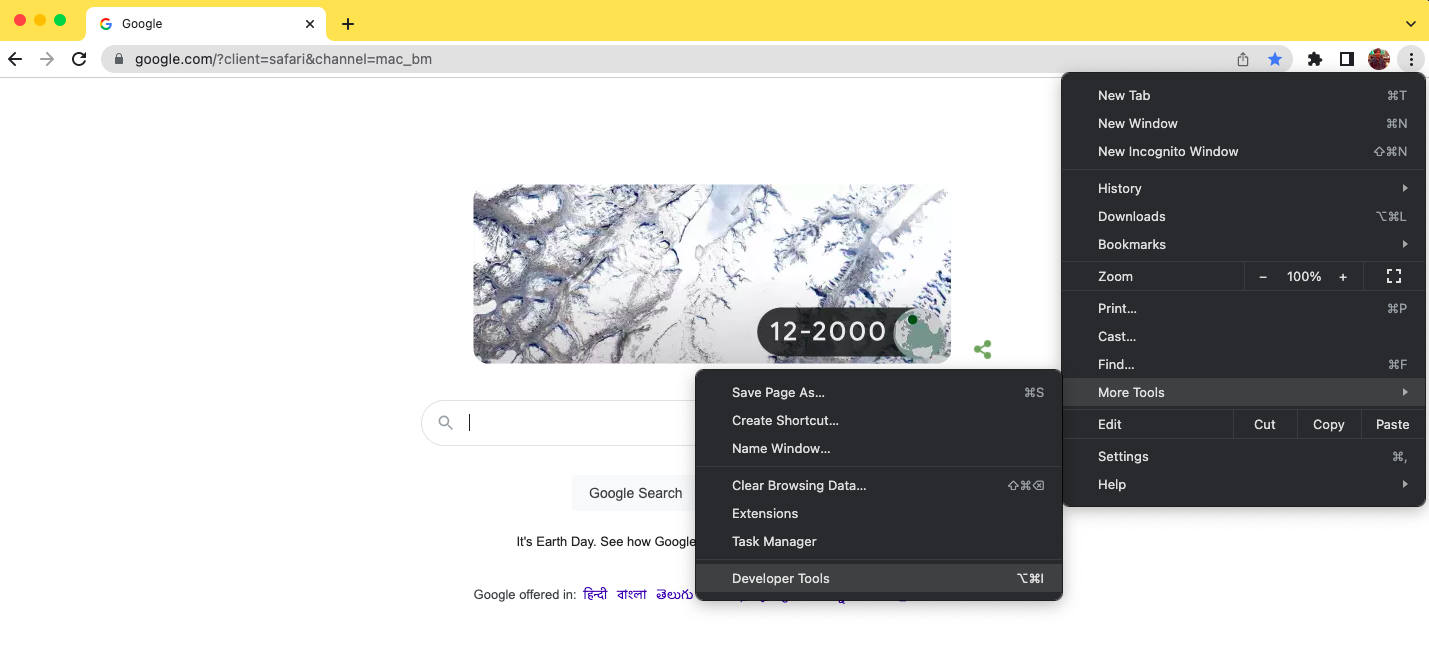Toggle the side panel icon

tap(1347, 59)
